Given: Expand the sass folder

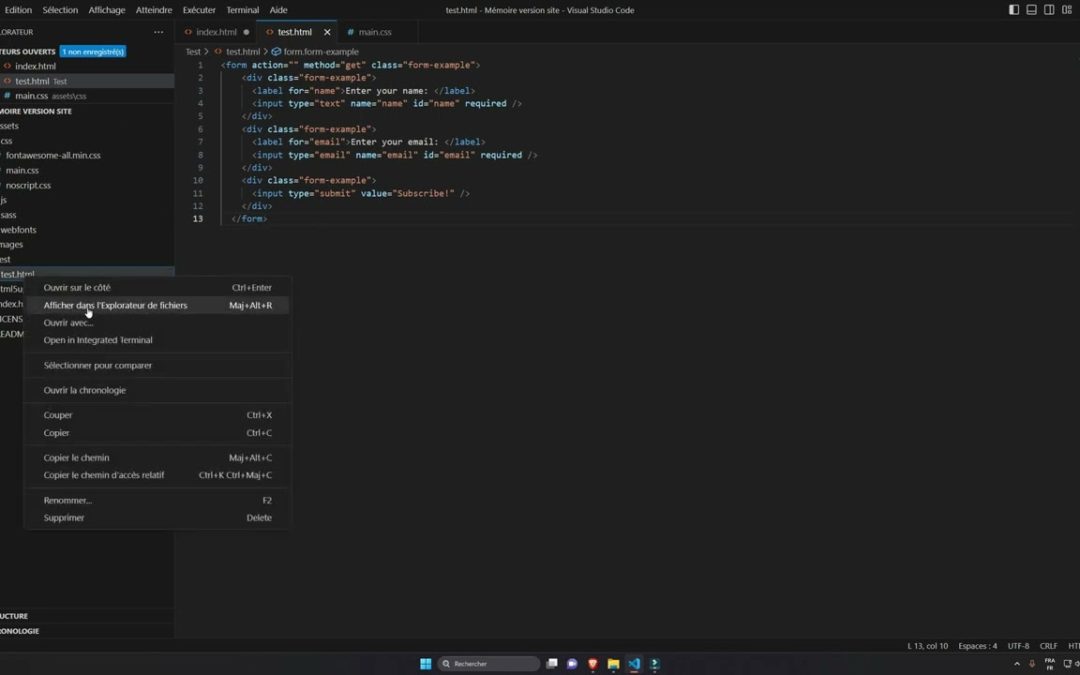Looking at the screenshot, I should [87, 215].
